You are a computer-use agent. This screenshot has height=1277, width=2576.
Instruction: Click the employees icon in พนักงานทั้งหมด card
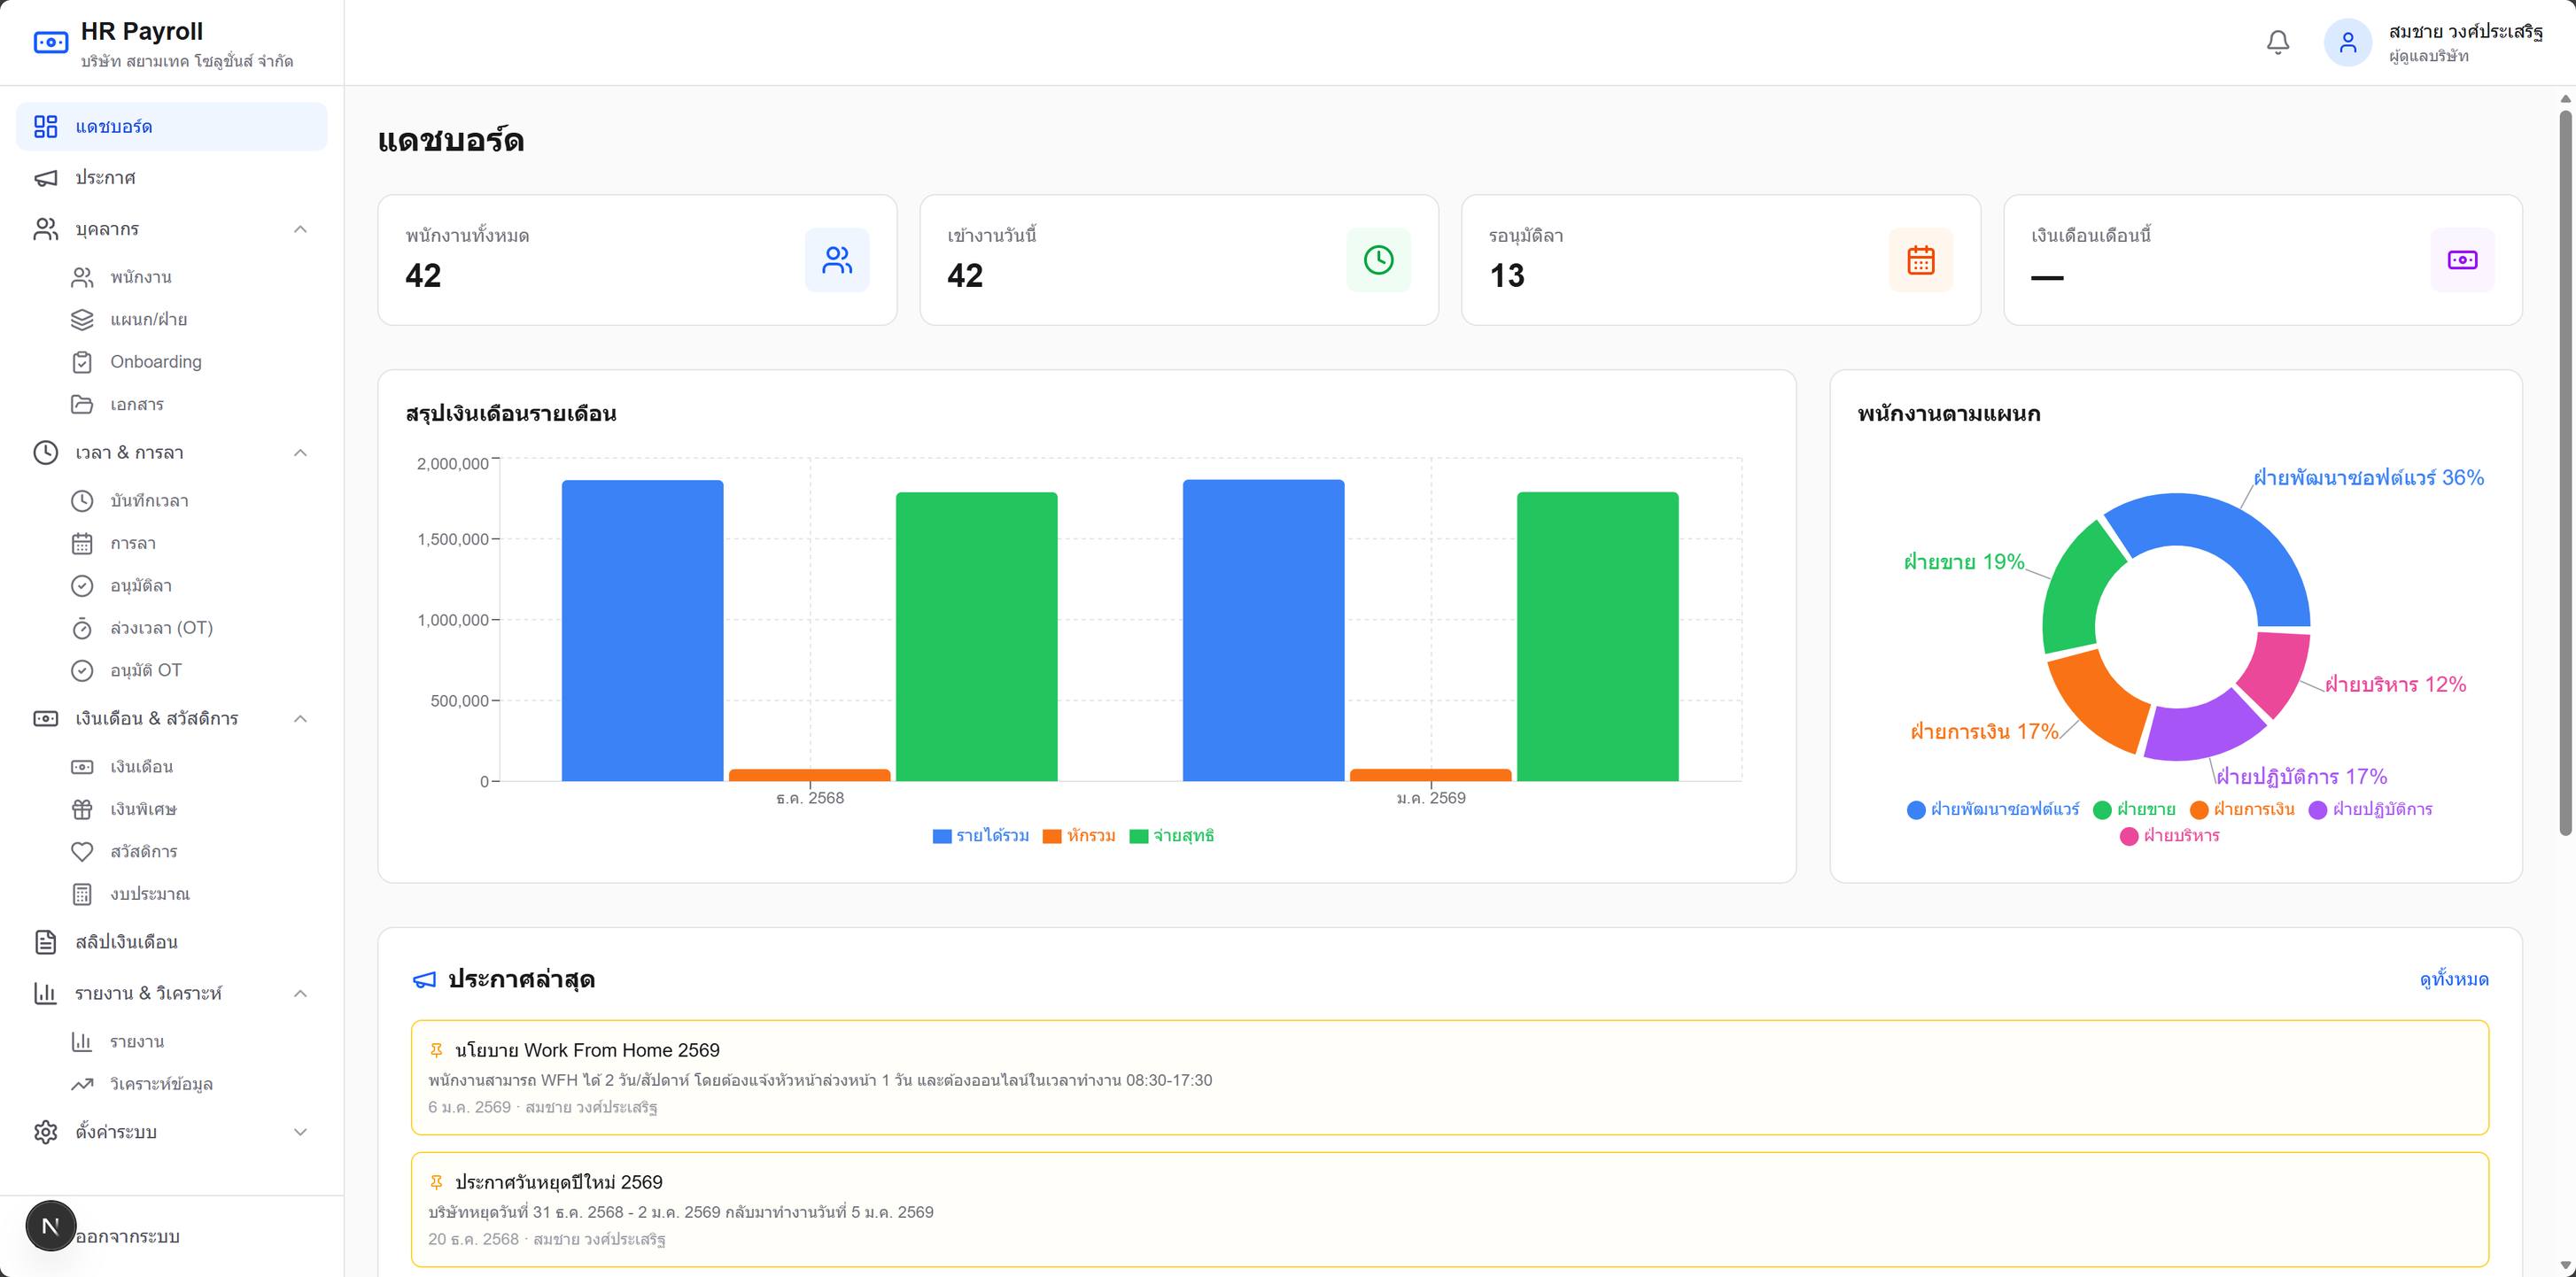tap(837, 260)
